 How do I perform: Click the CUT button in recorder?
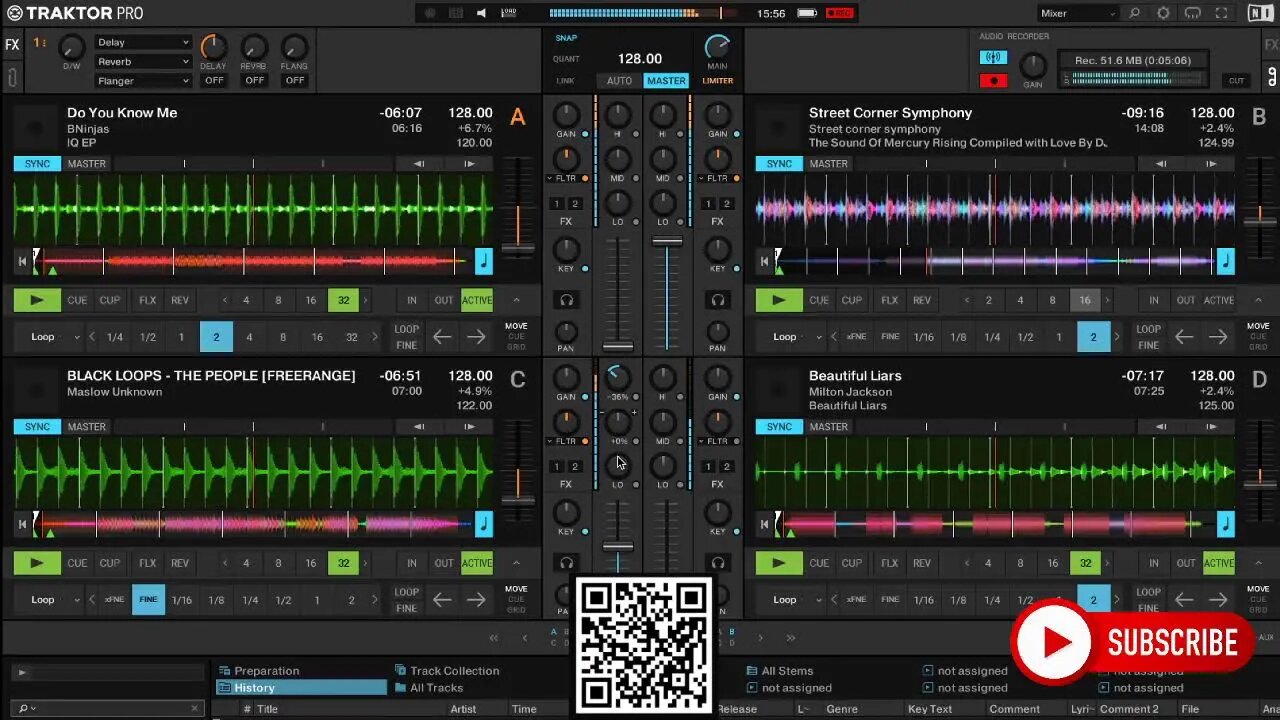pos(1237,81)
